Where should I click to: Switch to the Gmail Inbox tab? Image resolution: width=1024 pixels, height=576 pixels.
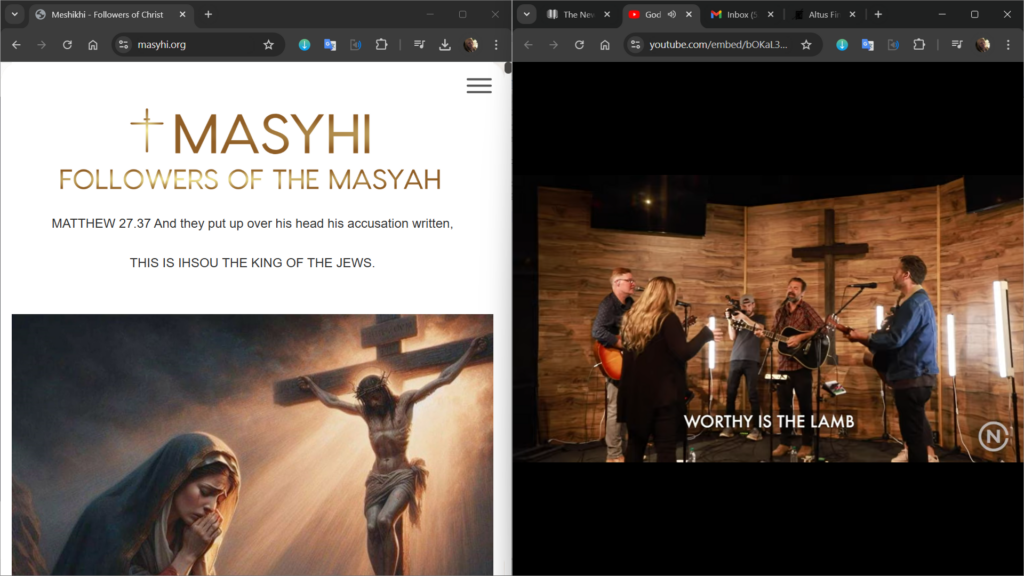pos(737,15)
